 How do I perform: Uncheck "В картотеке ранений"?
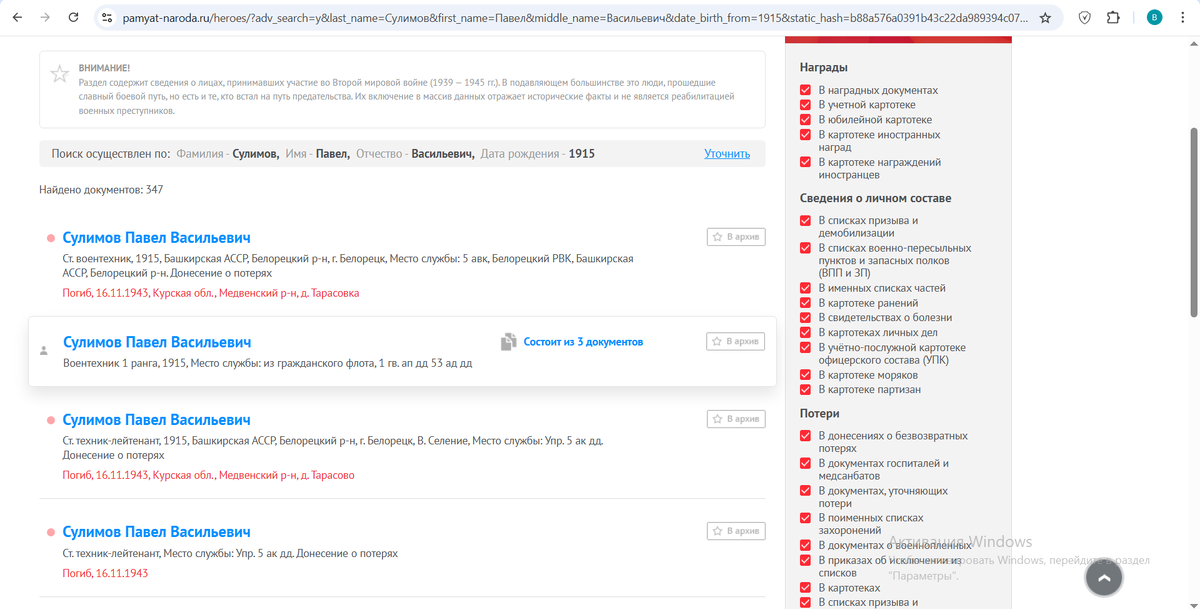tap(806, 303)
